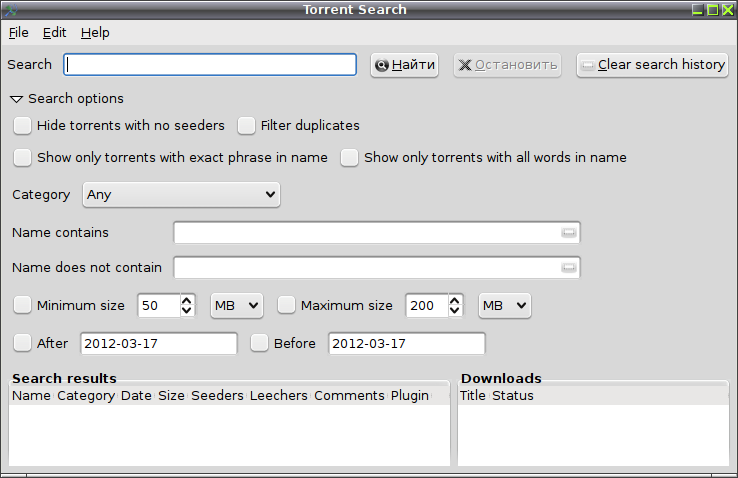Open the Category dropdown set to Any
Screen dimensions: 738x478
[x=181, y=194]
